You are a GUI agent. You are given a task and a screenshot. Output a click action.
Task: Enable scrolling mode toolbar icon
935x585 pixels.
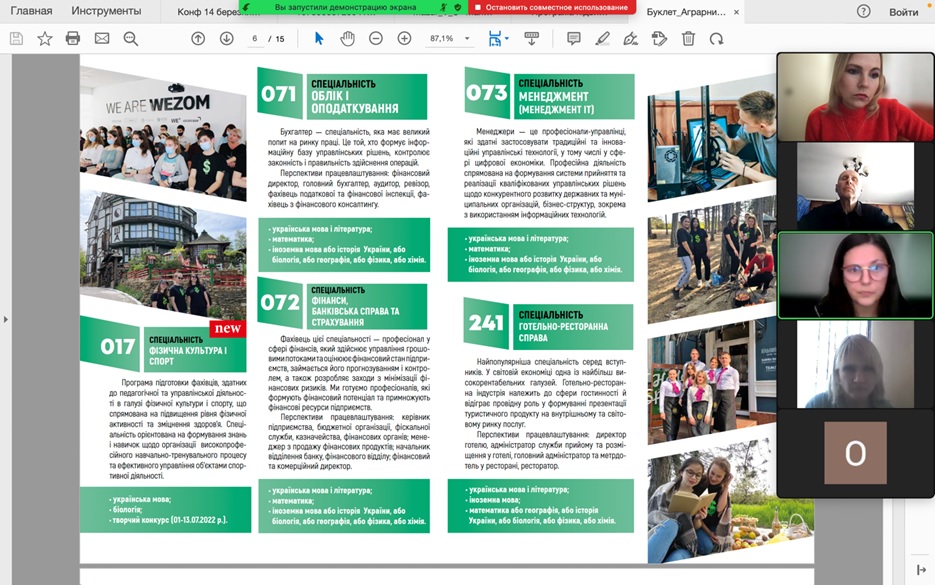[531, 39]
